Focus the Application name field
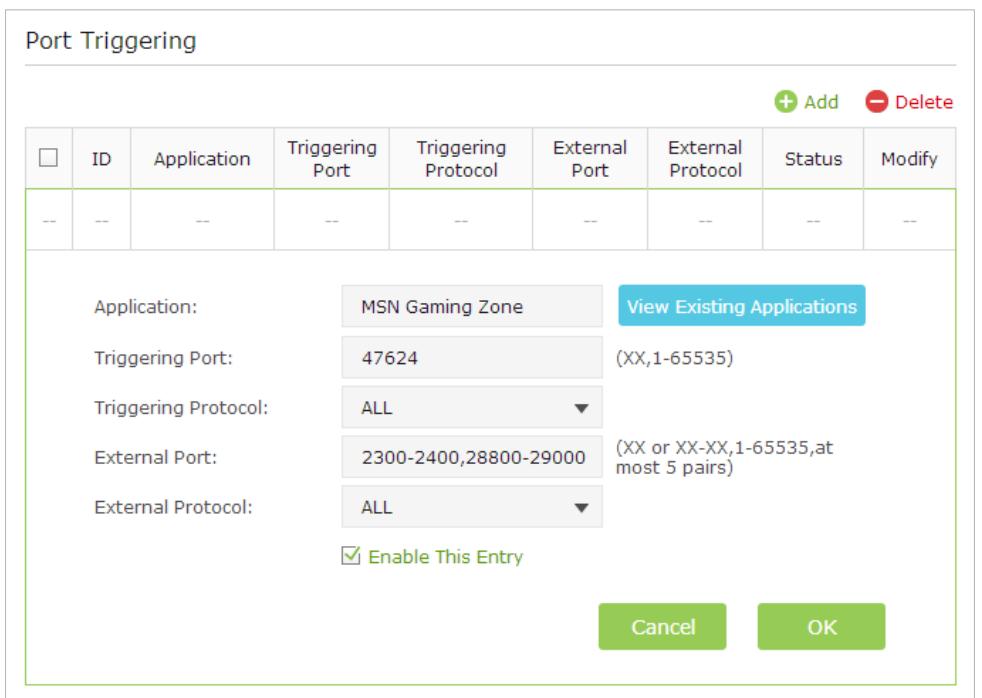982x698 pixels. (x=472, y=307)
